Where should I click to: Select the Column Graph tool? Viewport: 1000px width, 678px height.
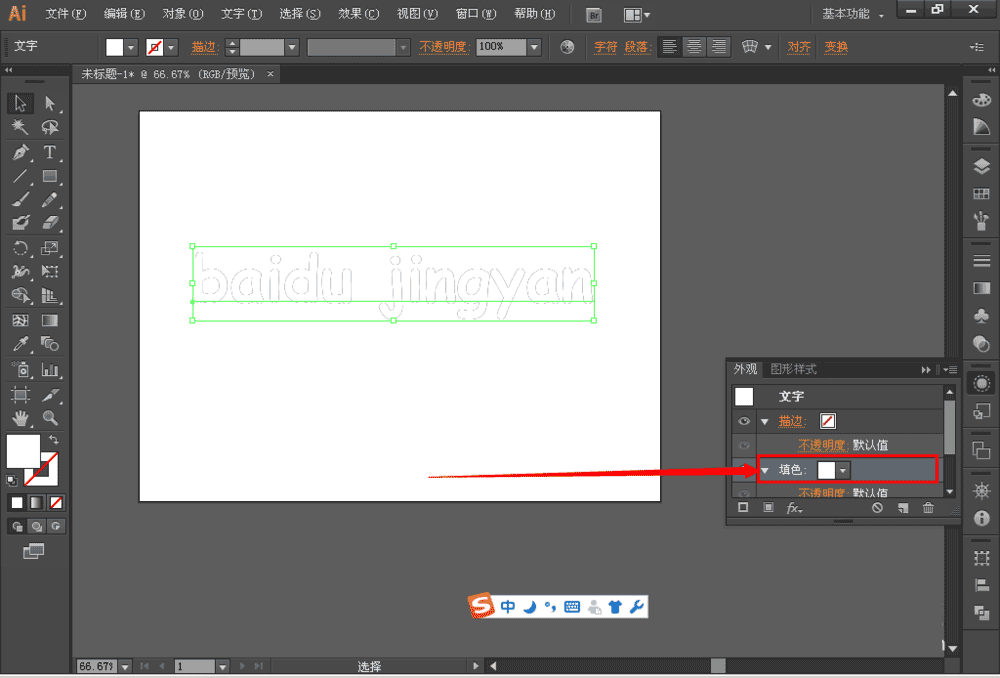49,369
